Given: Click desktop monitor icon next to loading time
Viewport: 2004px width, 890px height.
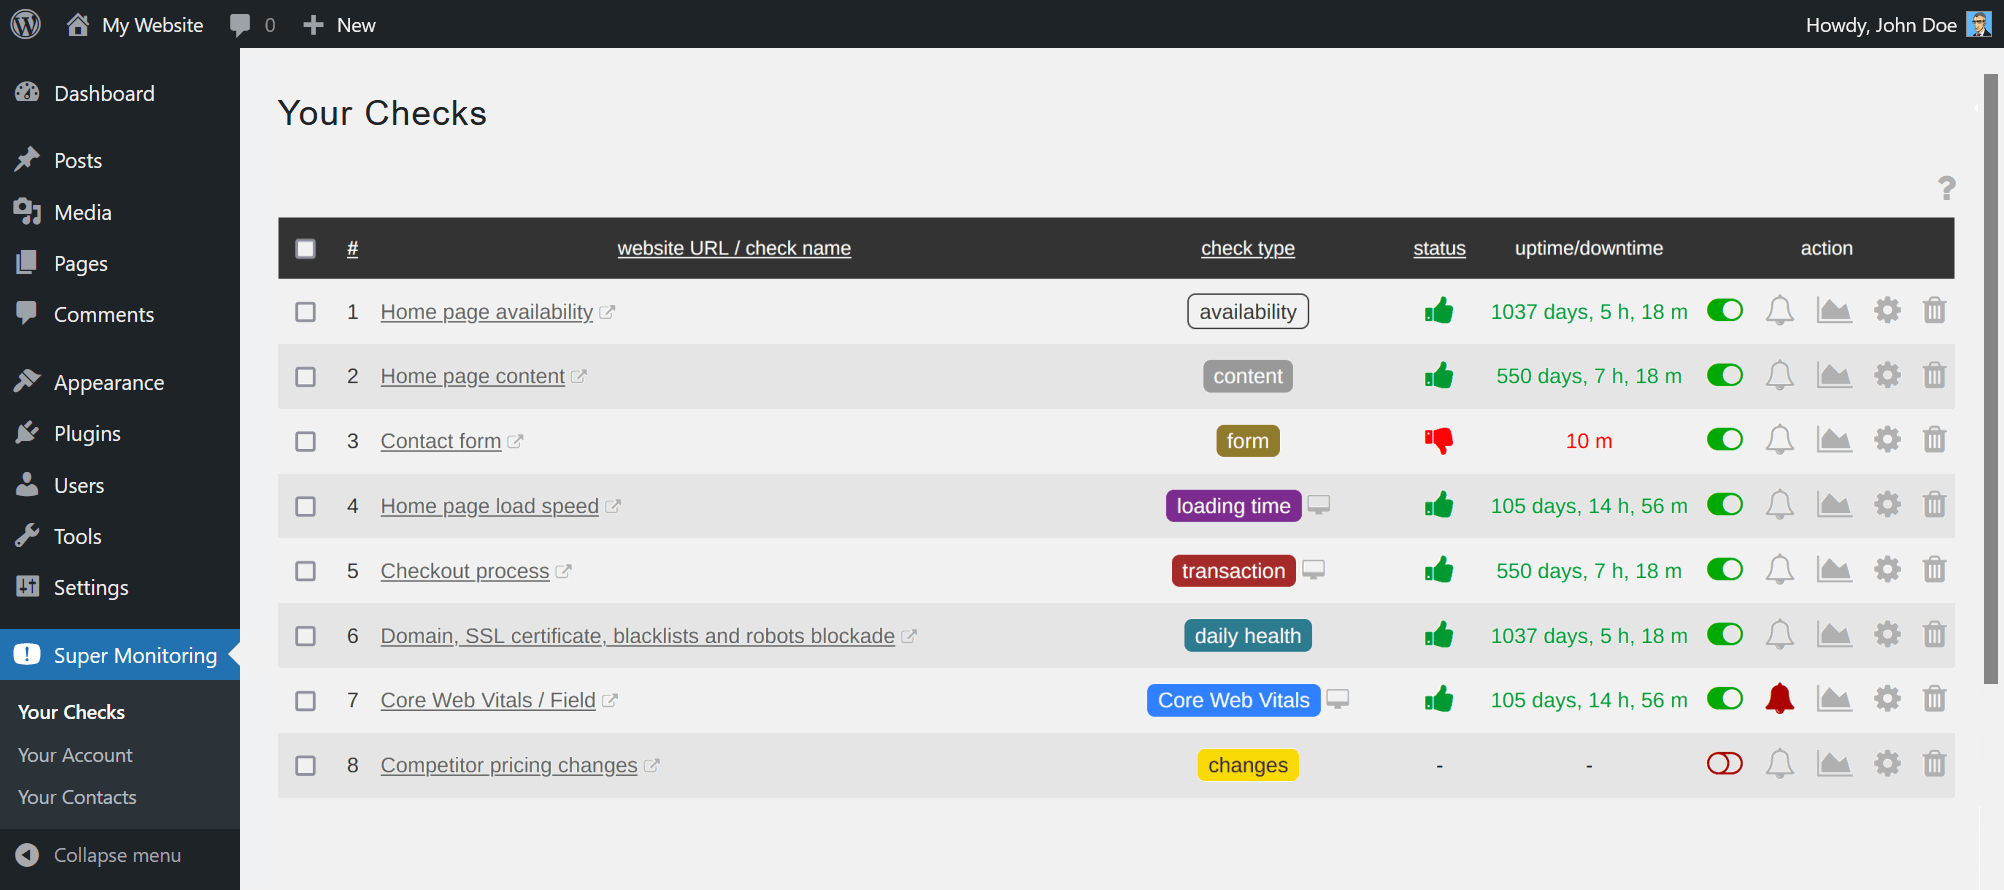Looking at the screenshot, I should point(1319,505).
